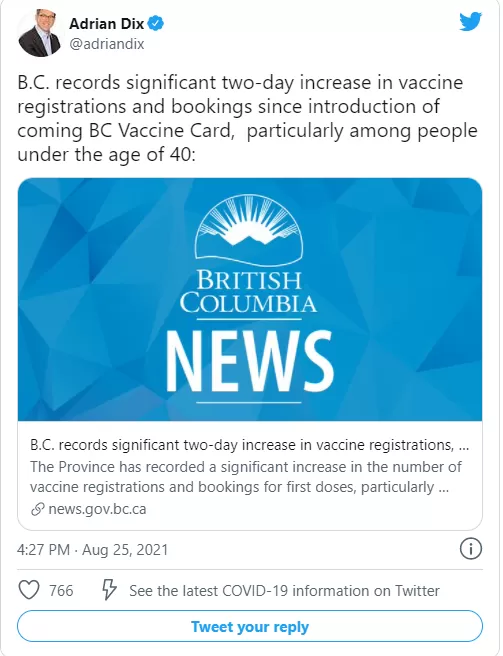Click the chain link icon

tap(38, 510)
